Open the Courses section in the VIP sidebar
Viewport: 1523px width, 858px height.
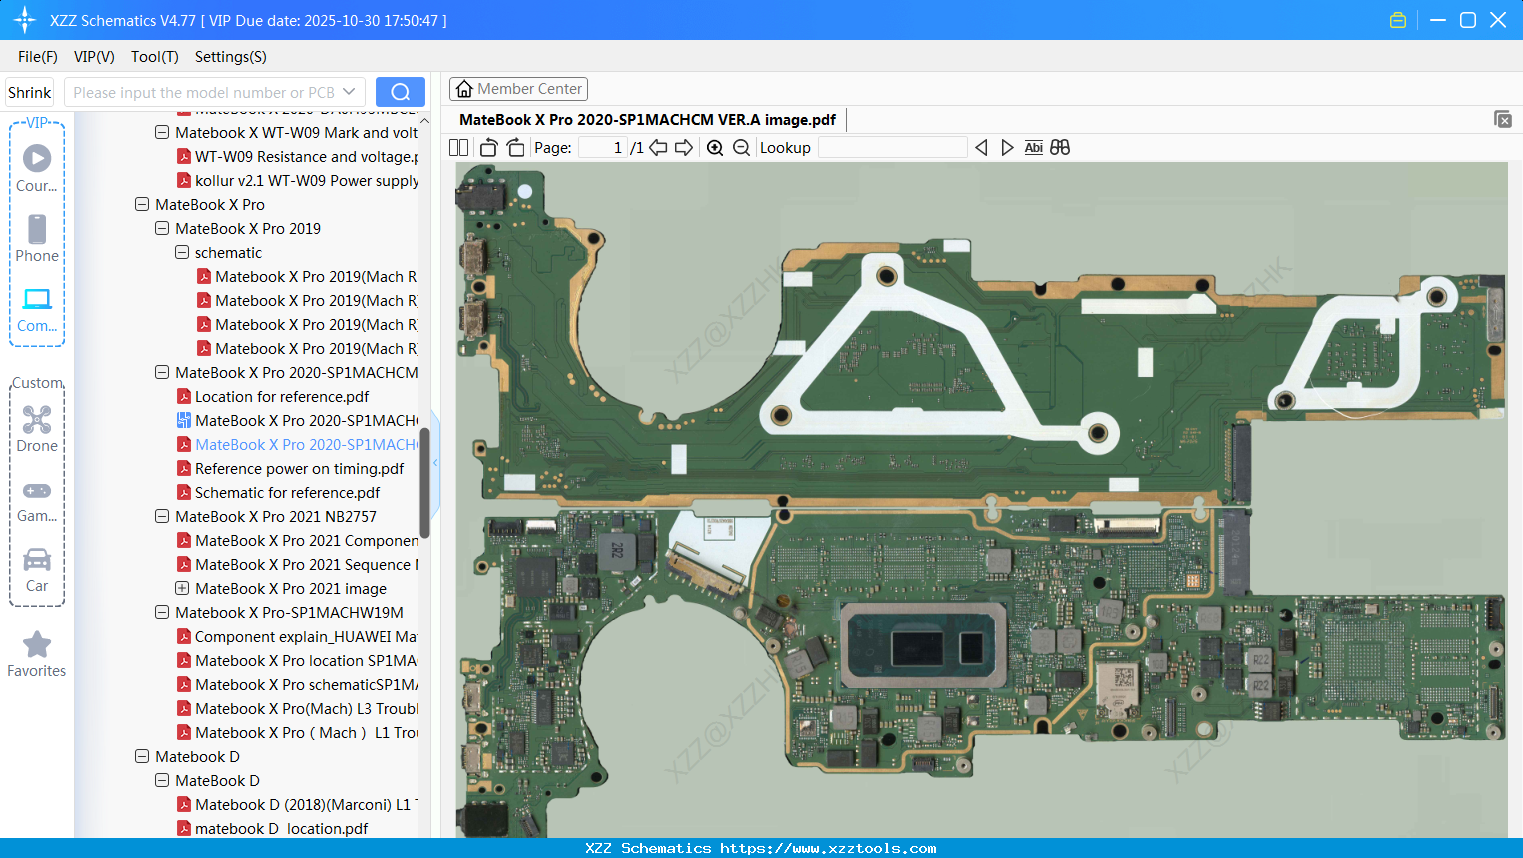pos(37,168)
